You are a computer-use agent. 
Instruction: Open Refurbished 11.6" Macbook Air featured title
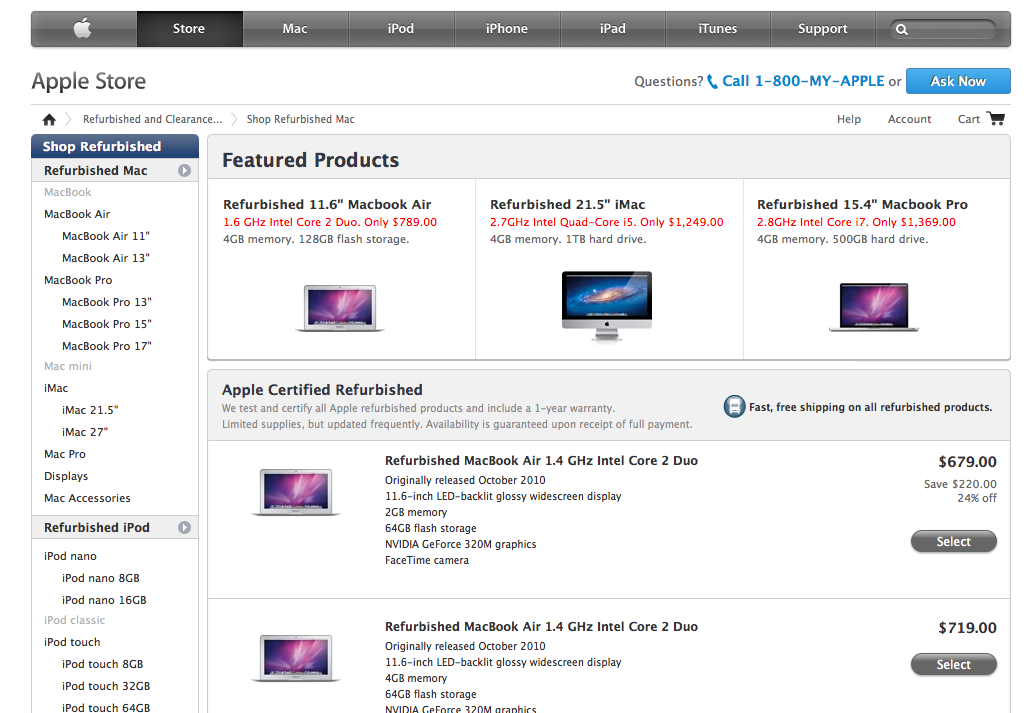pyautogui.click(x=327, y=204)
